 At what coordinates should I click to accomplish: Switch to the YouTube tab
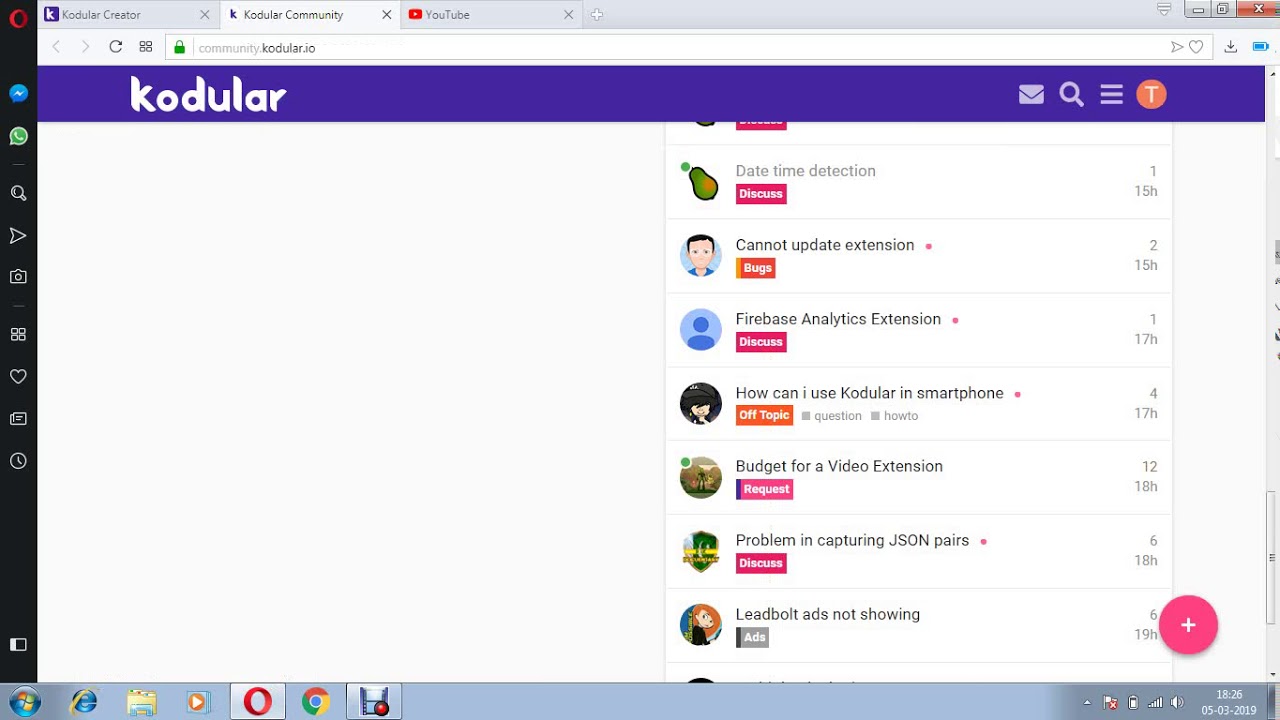(490, 15)
